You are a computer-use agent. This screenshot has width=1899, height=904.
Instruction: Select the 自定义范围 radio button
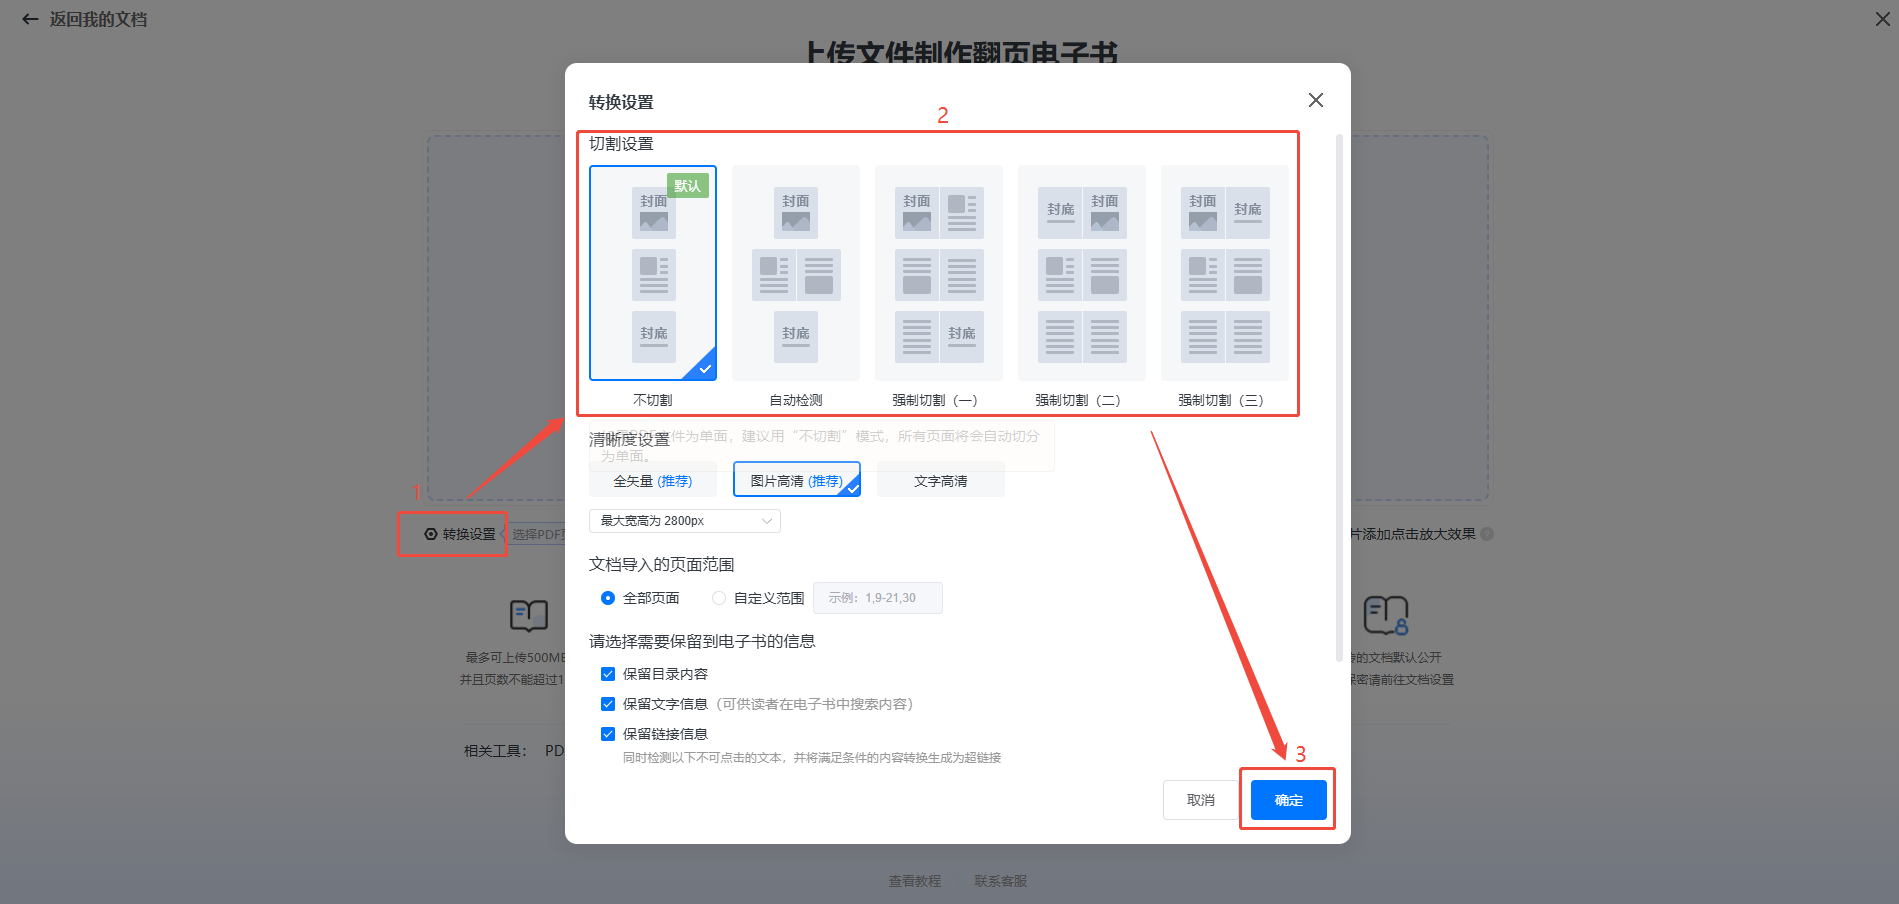(x=719, y=598)
